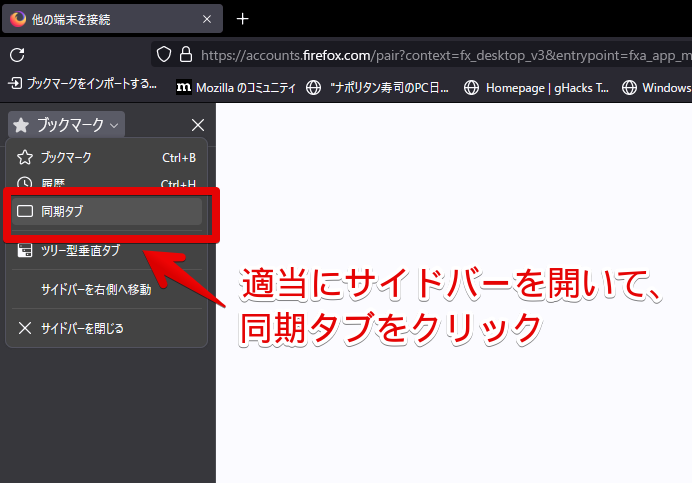Close the sidebar with the X button
692x483 pixels.
click(x=198, y=125)
